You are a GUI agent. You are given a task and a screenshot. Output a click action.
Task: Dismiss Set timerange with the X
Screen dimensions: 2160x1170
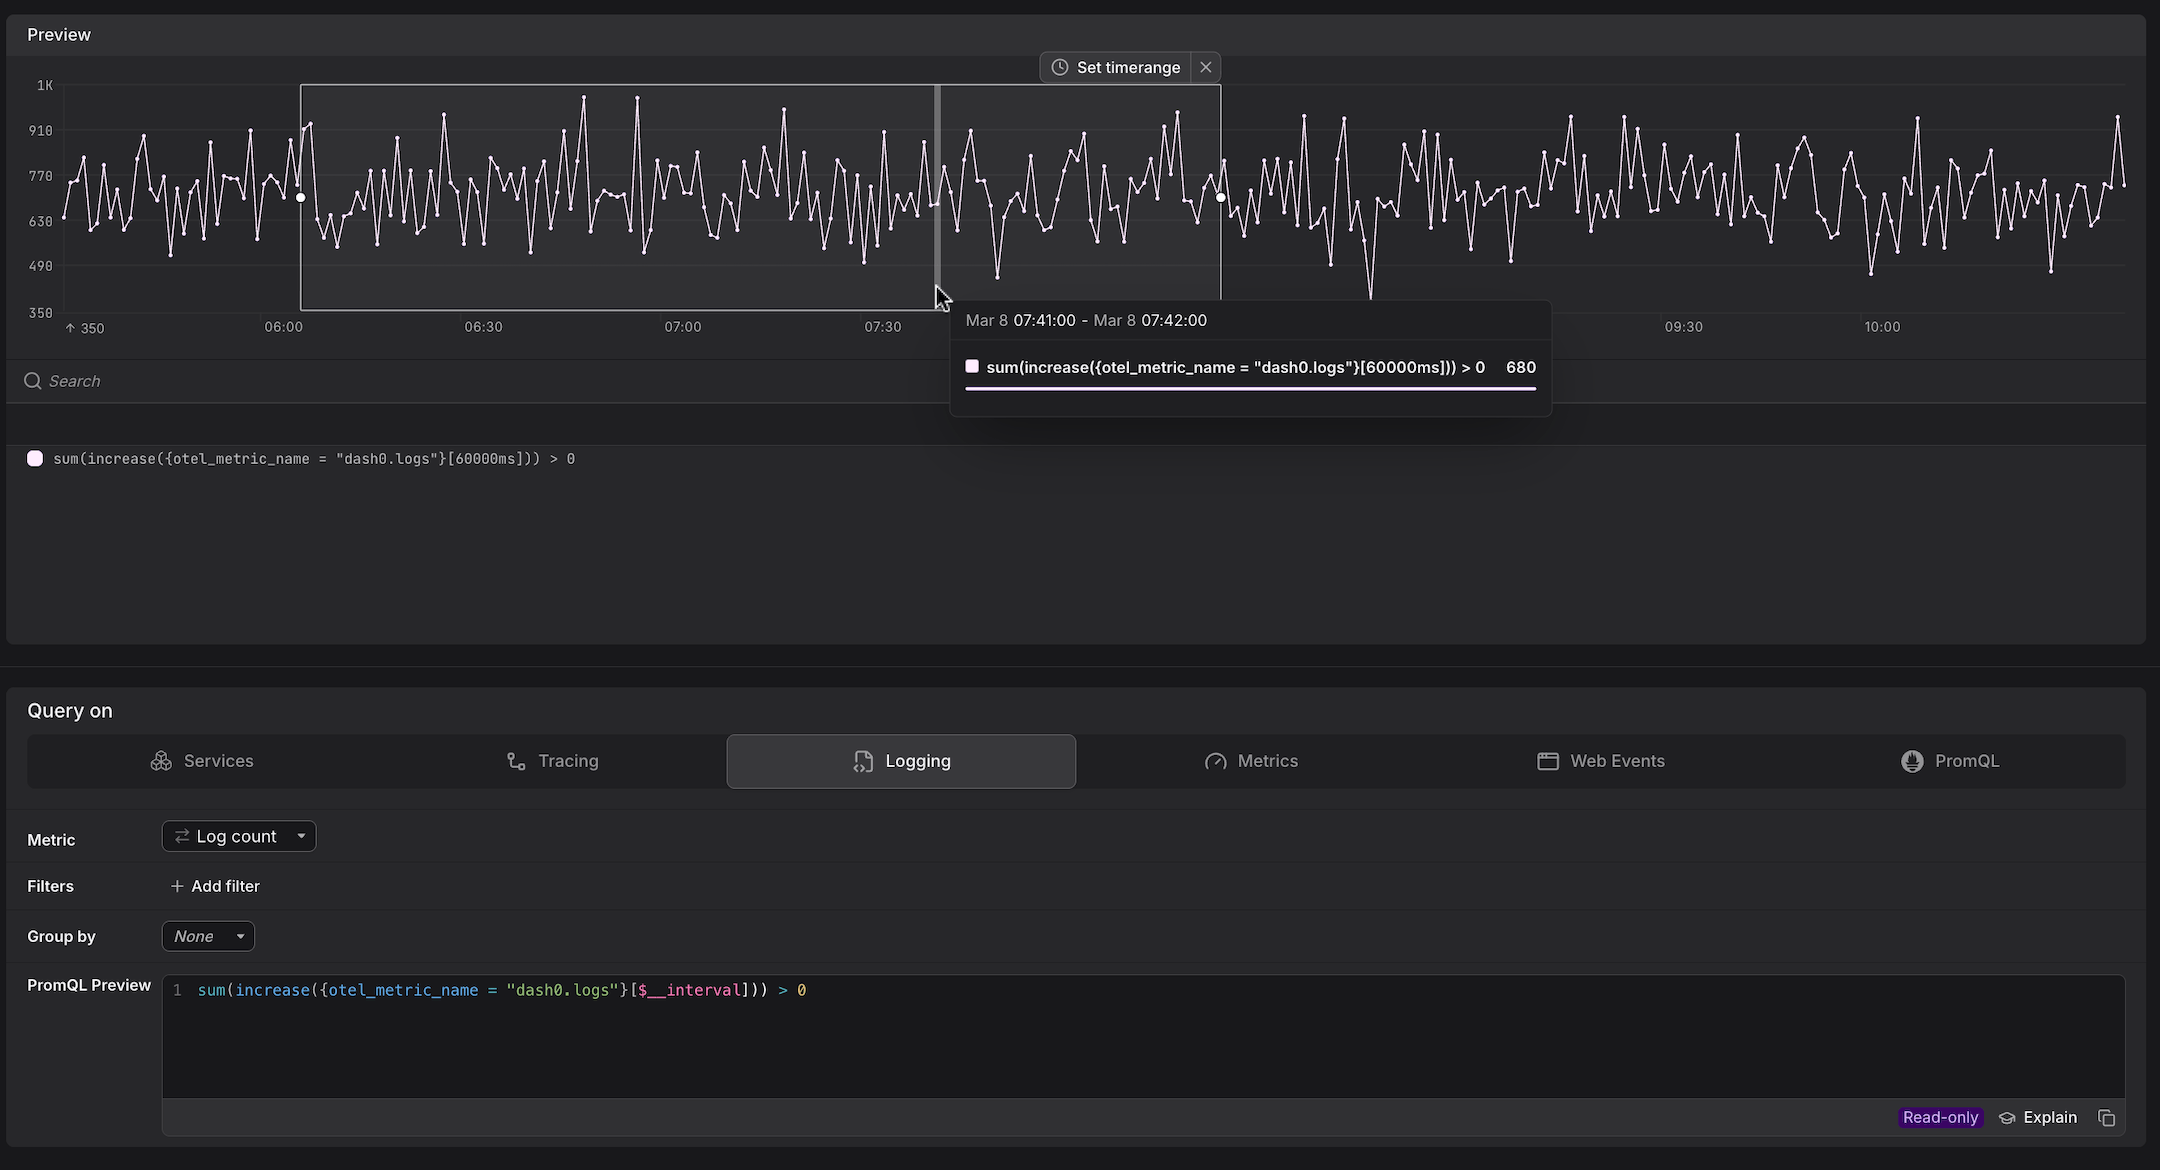point(1206,66)
